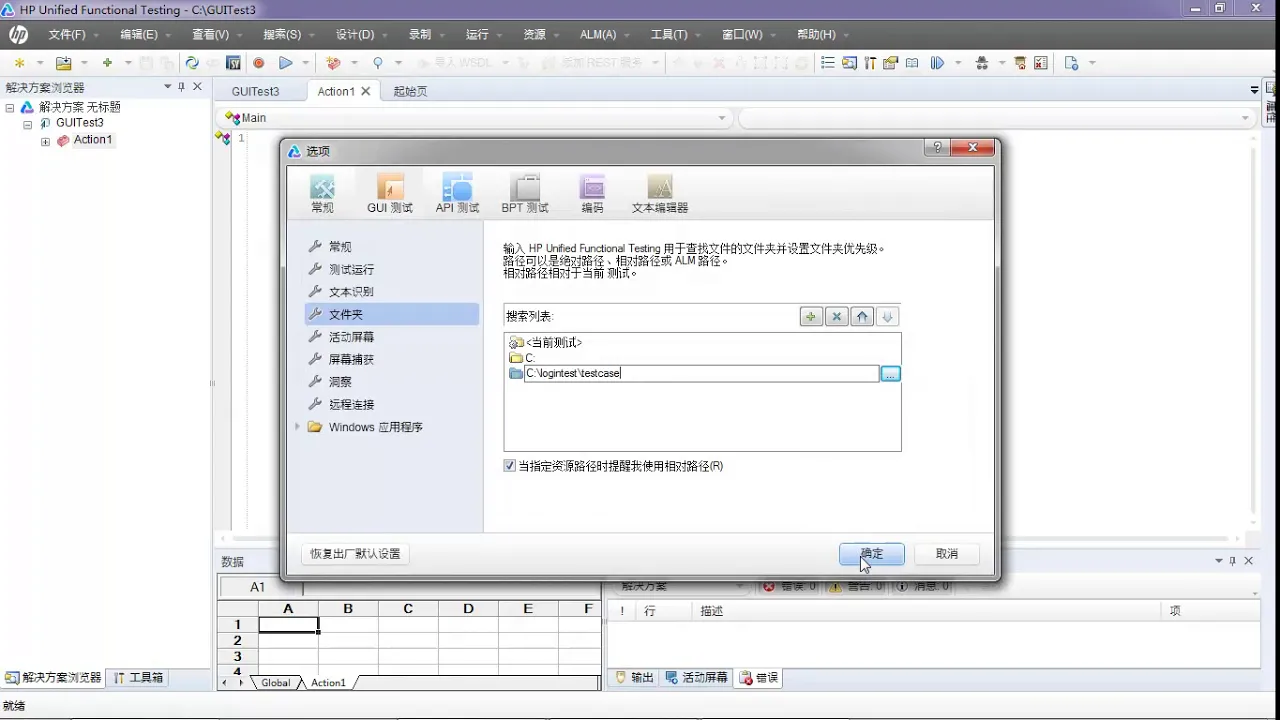Click the help question mark in dialog
The image size is (1280, 720).
click(x=937, y=148)
